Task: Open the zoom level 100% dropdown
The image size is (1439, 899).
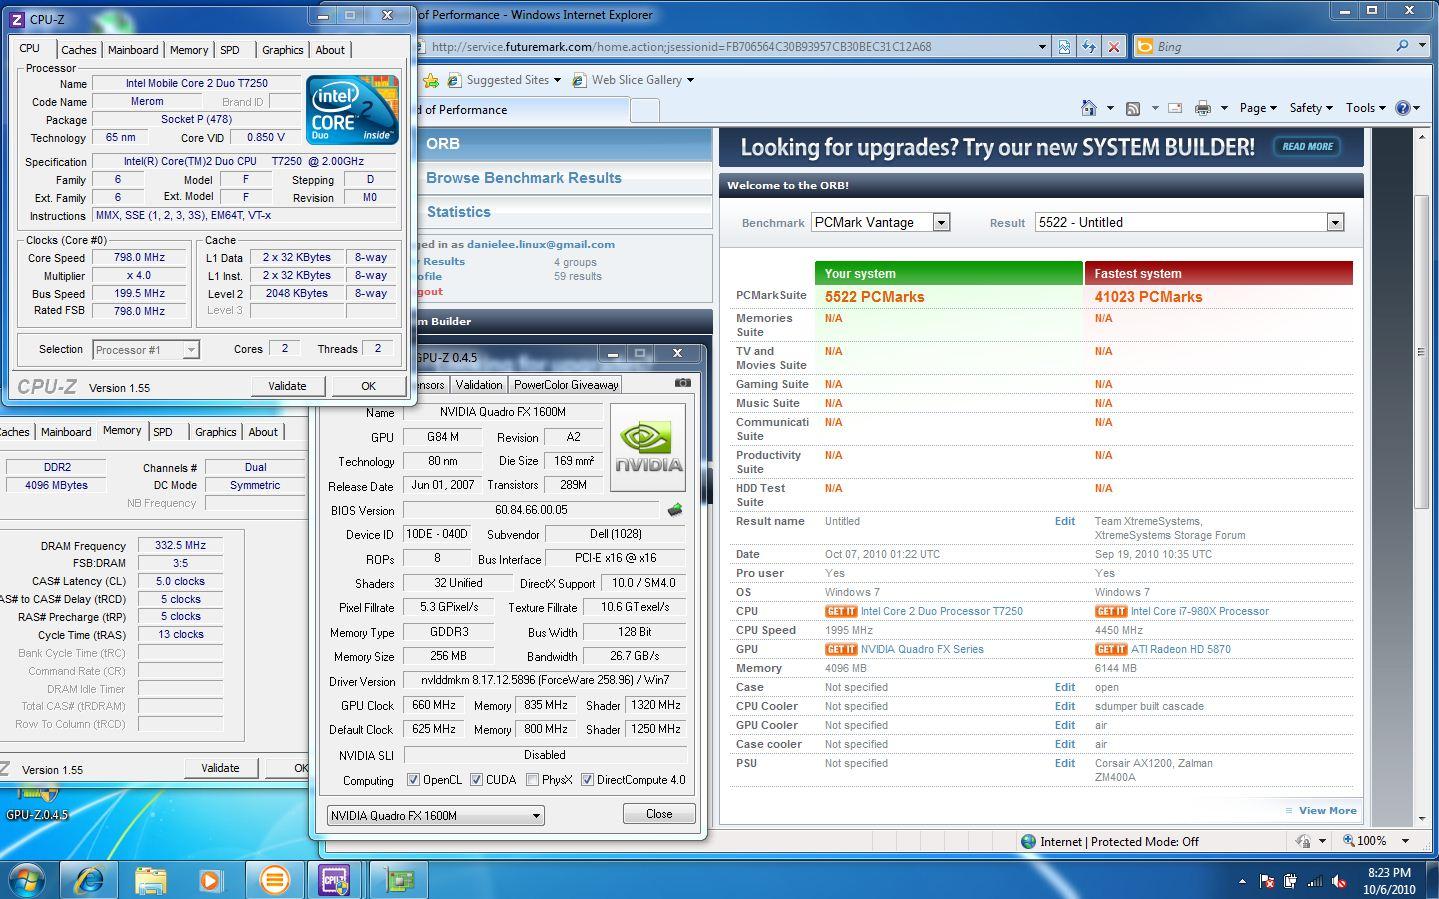Action: click(1405, 841)
